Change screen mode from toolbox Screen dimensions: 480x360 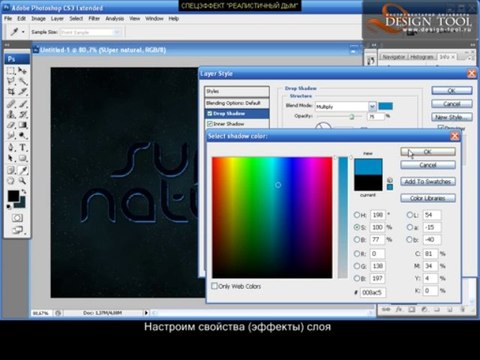click(x=17, y=230)
